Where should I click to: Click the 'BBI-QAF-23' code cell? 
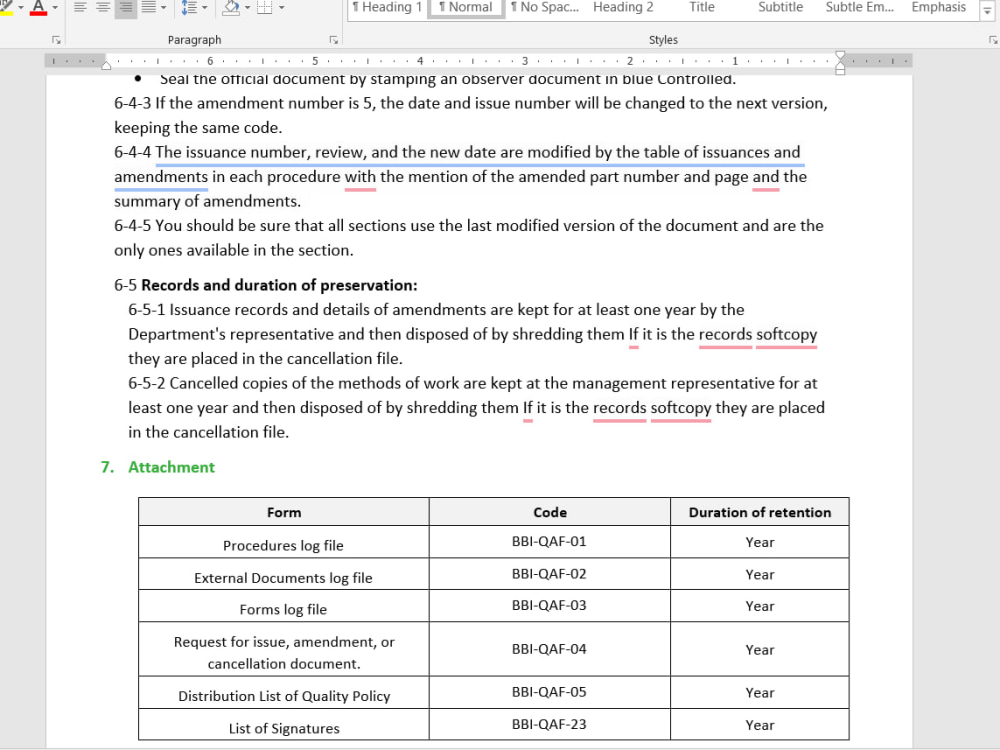[549, 724]
